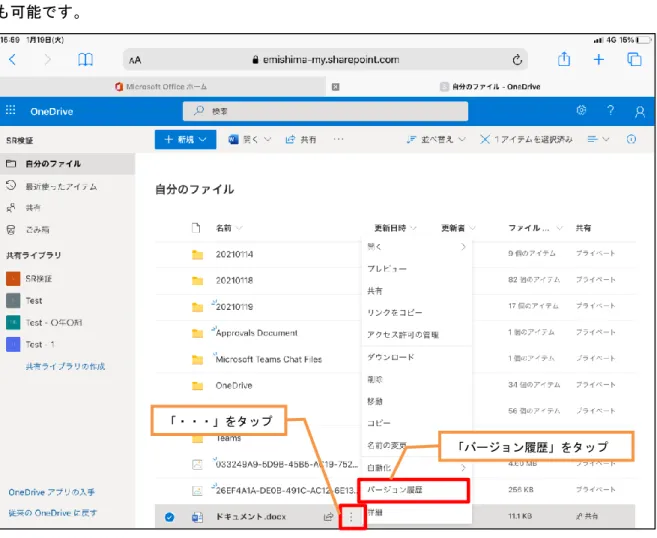
Task: Open the 新規 new item dropdown
Action: pos(185,140)
